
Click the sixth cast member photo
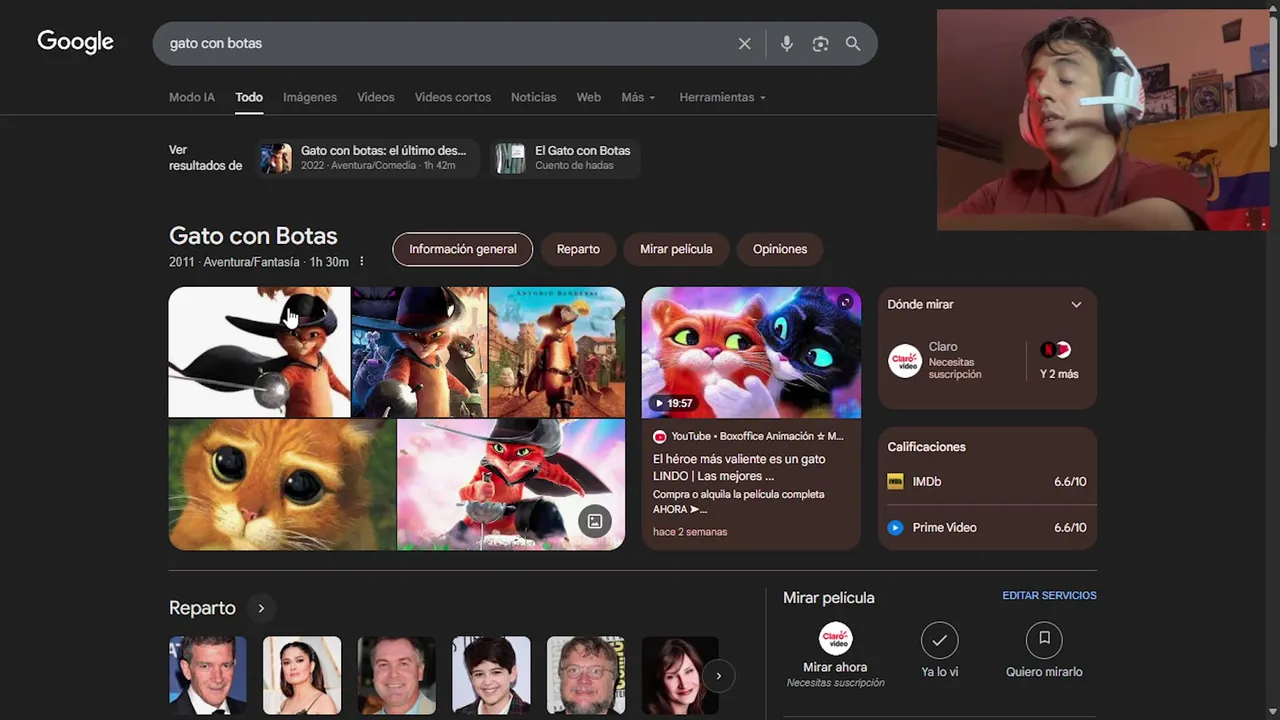680,676
